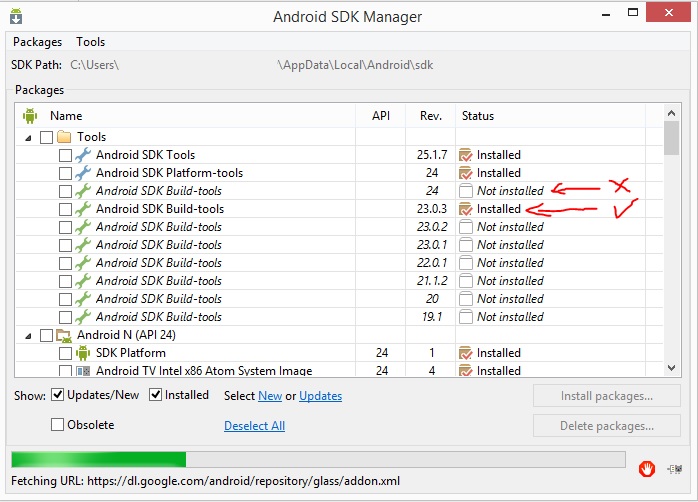Click the Status column header

550,116
